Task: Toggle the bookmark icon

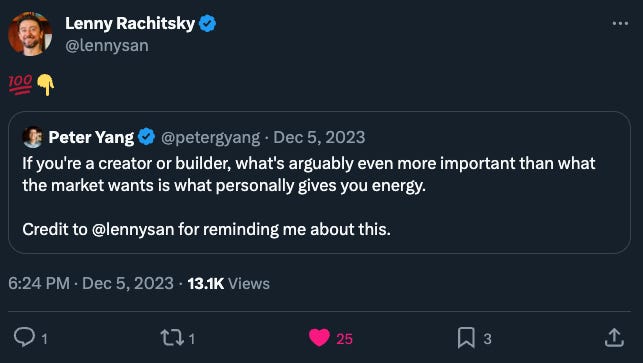Action: pyautogui.click(x=466, y=338)
